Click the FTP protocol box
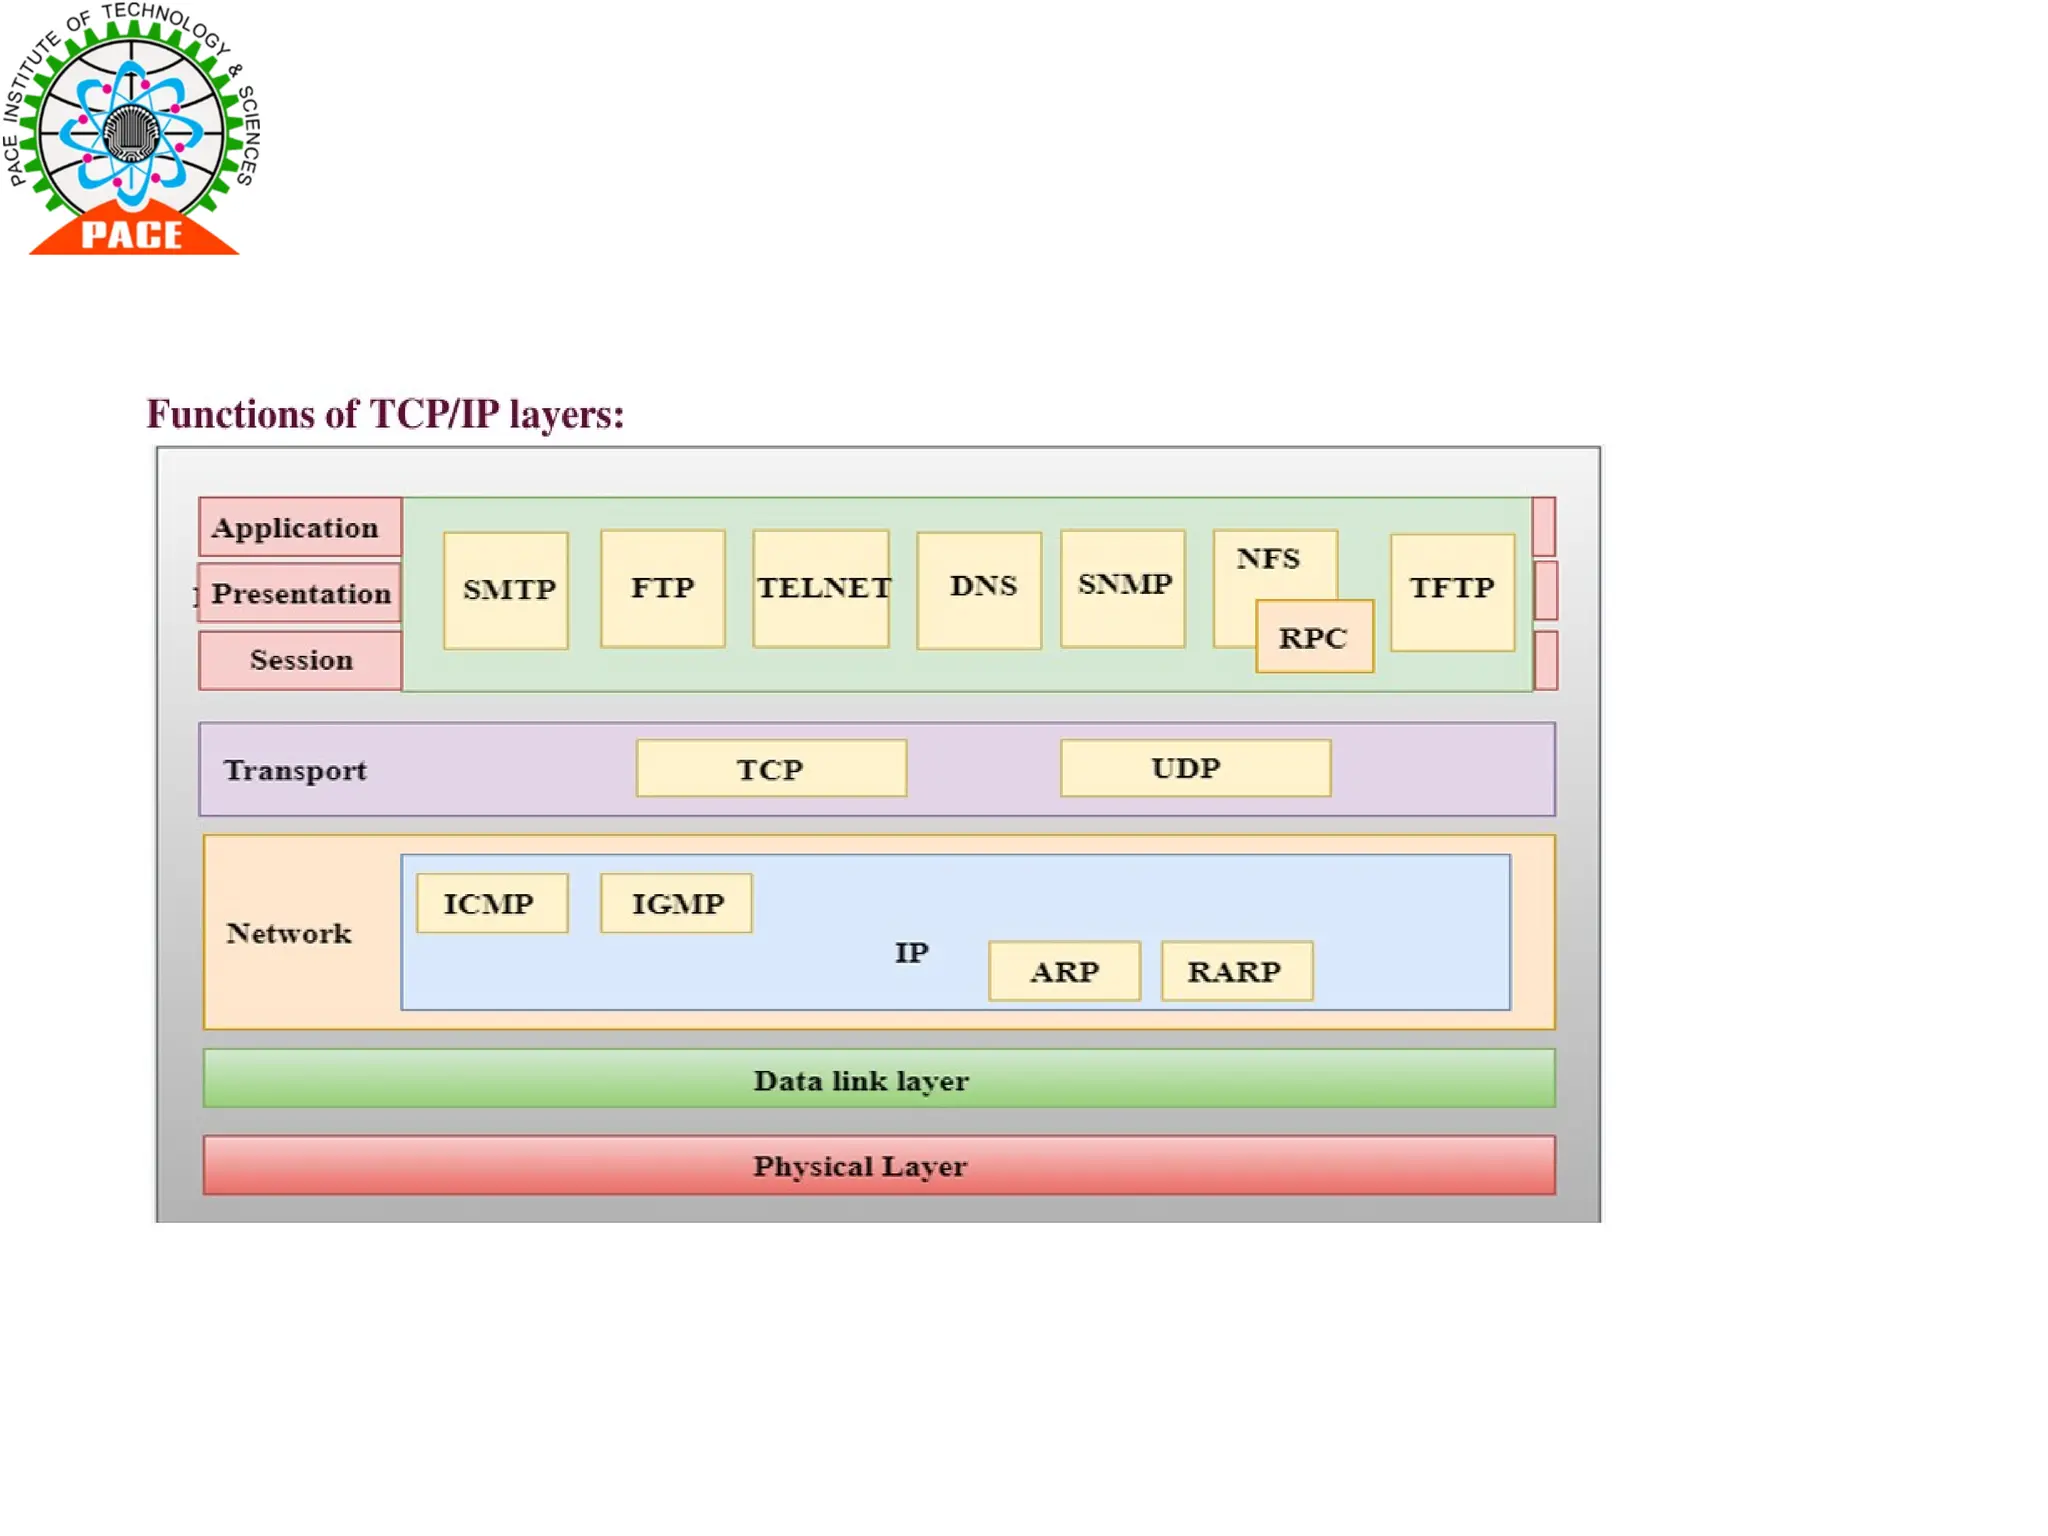Screen dimensions: 2048x1536 tap(662, 588)
